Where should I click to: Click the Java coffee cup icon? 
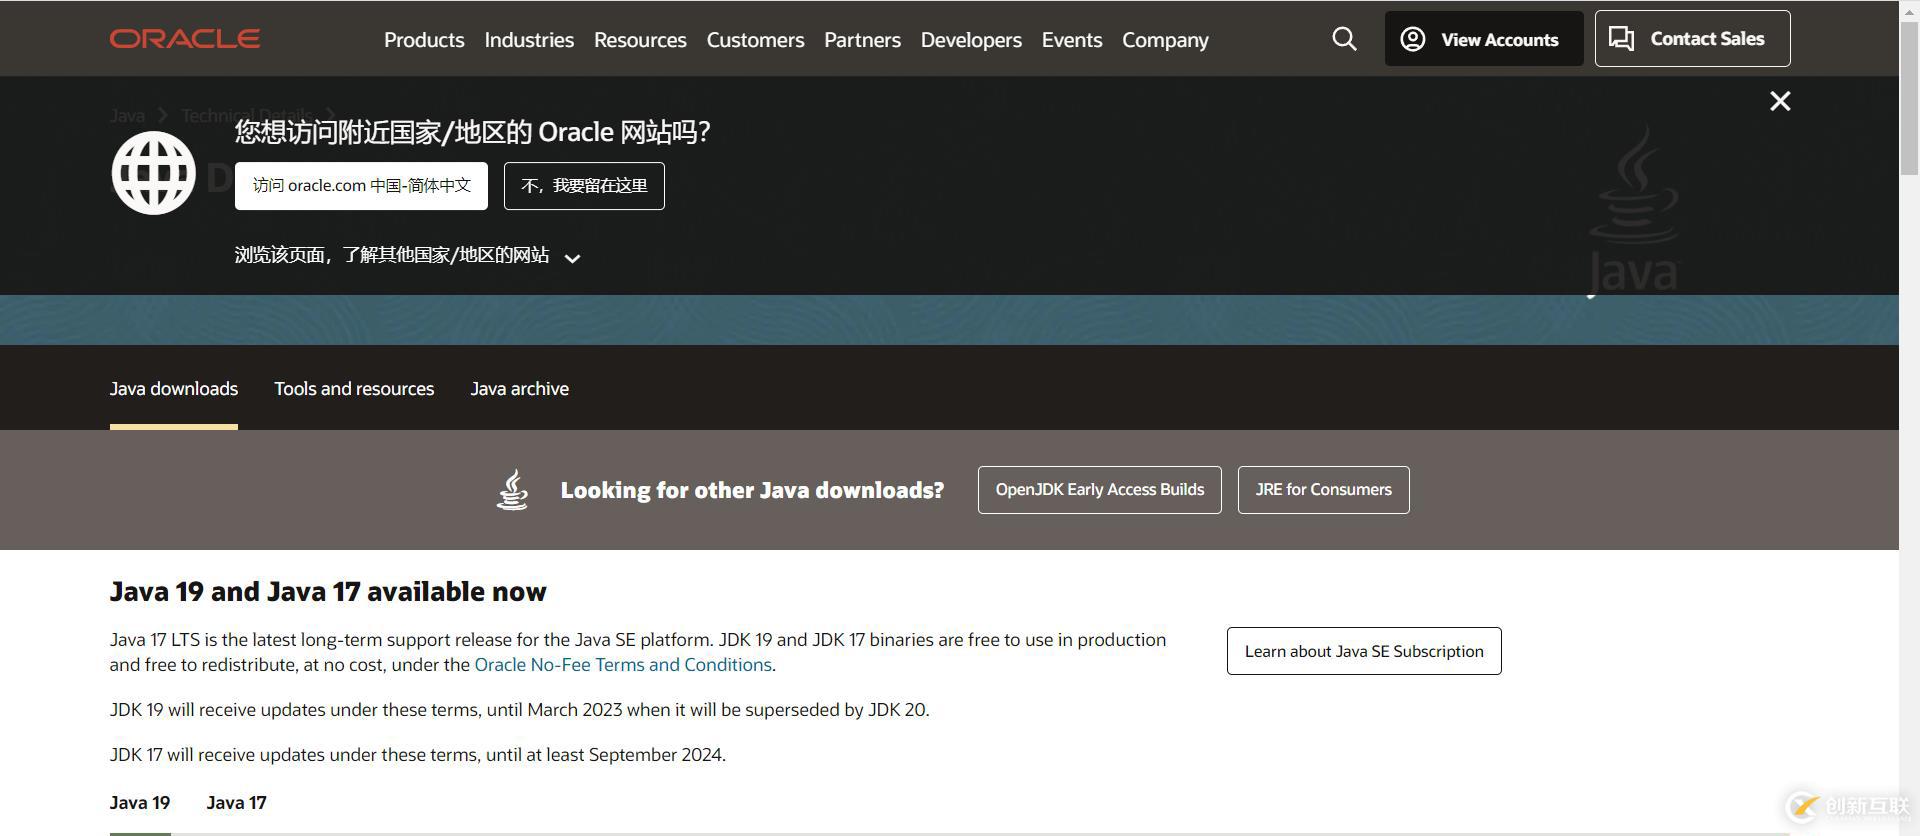coord(512,490)
